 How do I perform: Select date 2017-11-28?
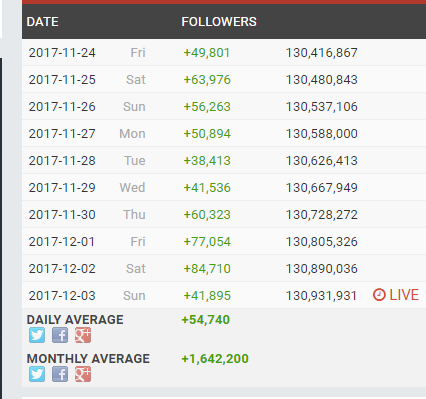(x=62, y=161)
